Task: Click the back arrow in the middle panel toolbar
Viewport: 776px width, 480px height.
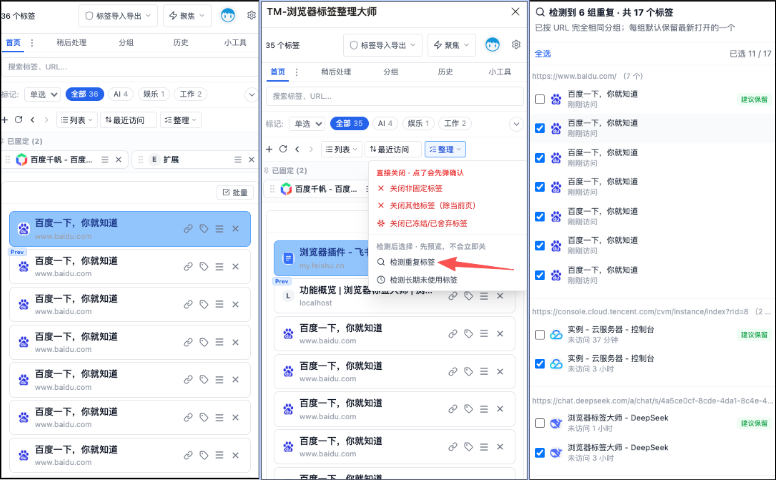Action: pyautogui.click(x=297, y=149)
